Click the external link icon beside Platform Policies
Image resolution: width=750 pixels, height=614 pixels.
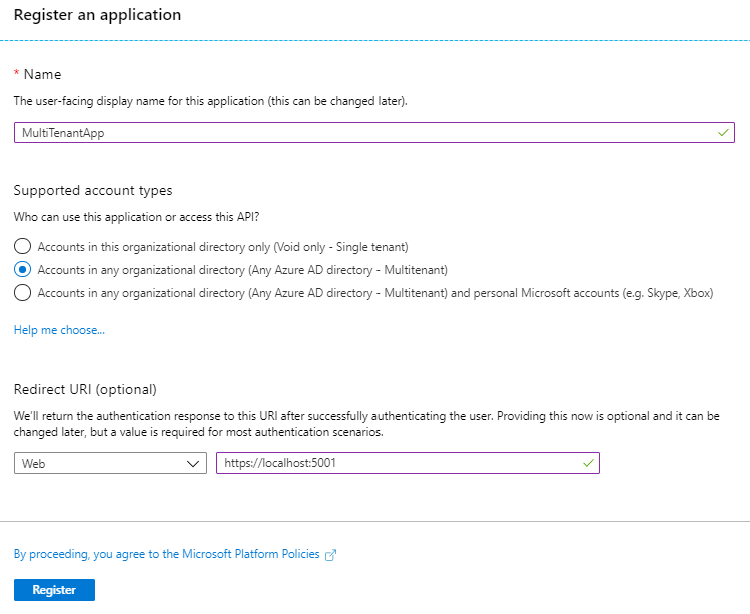click(x=331, y=555)
